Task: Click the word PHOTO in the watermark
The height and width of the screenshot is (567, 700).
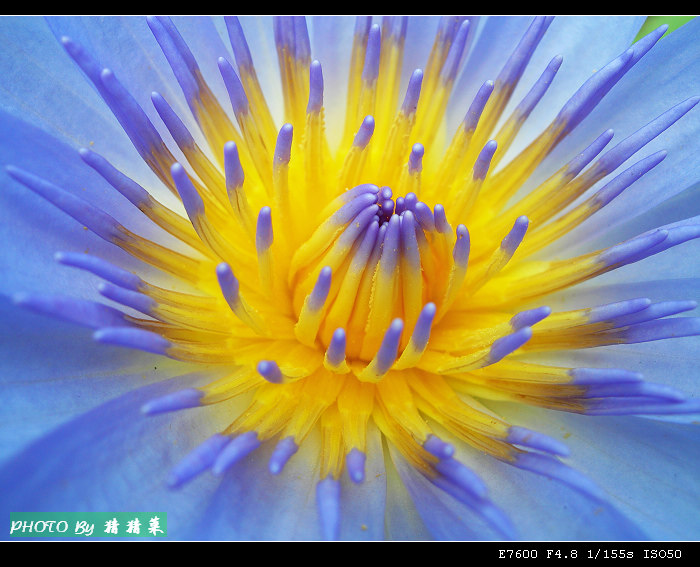Action: [x=39, y=526]
